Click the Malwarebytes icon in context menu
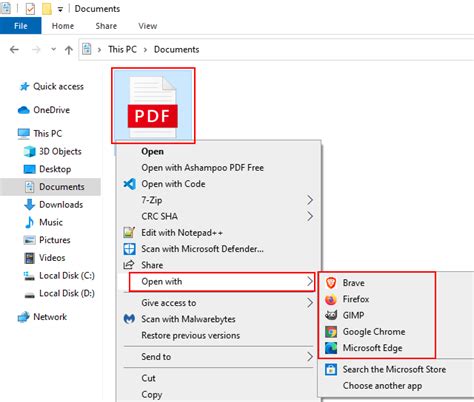Viewport: 474px width, 402px height. coord(129,319)
